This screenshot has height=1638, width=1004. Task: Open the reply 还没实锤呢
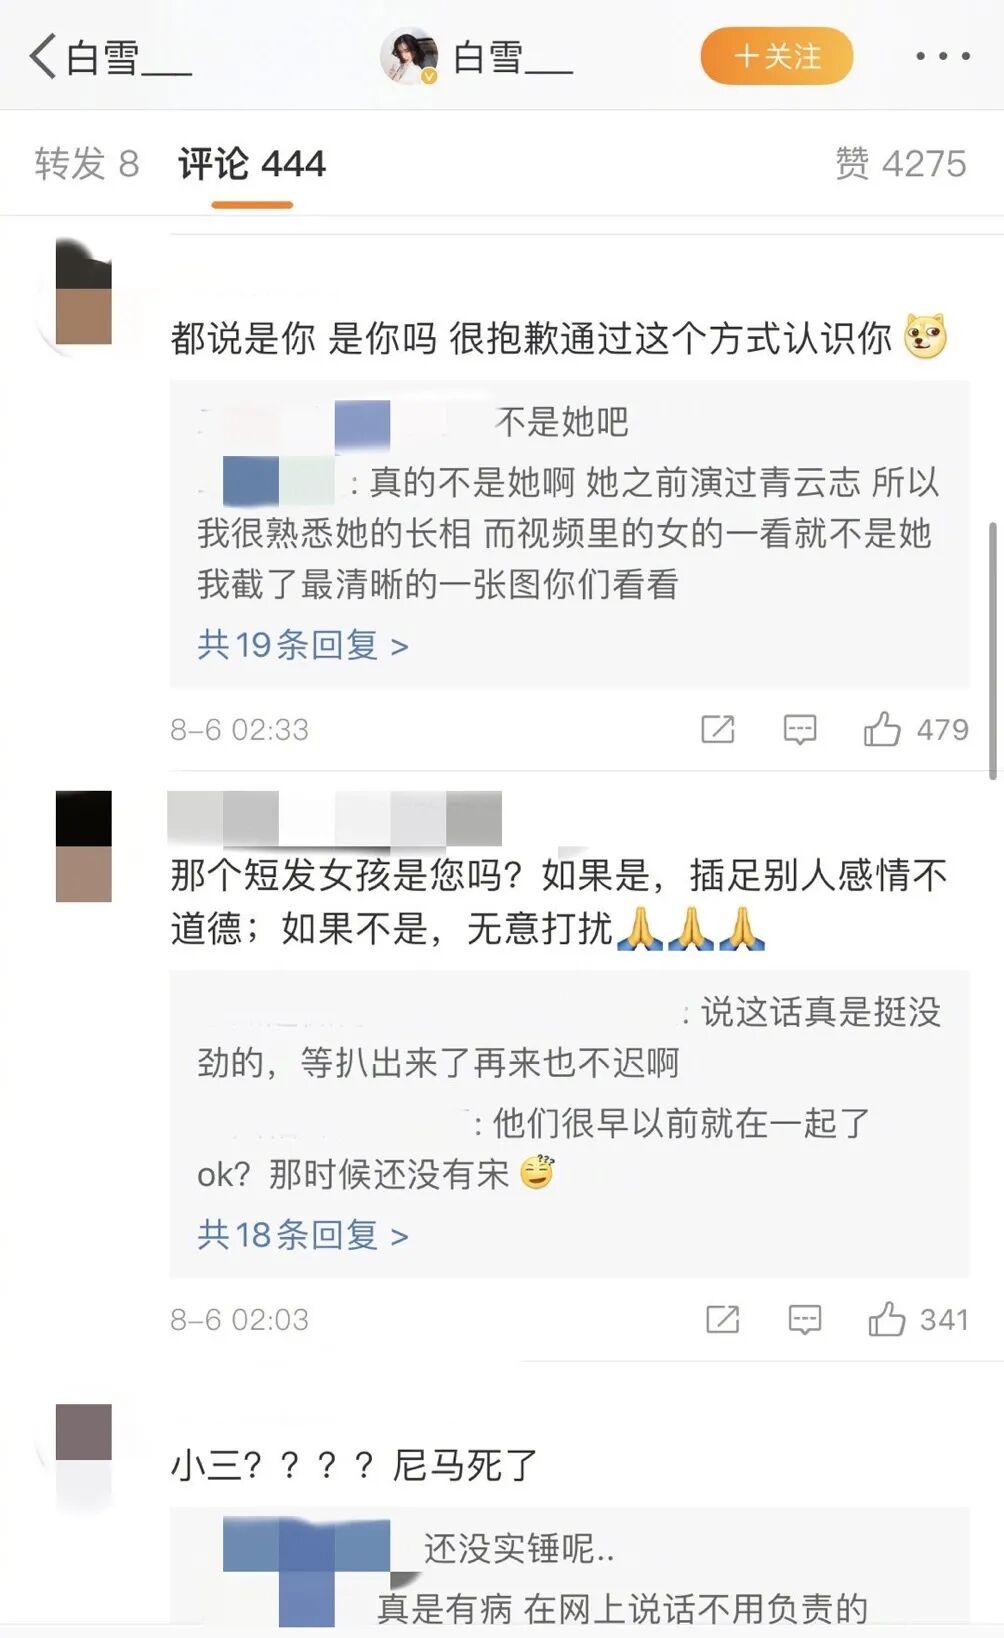(518, 1548)
